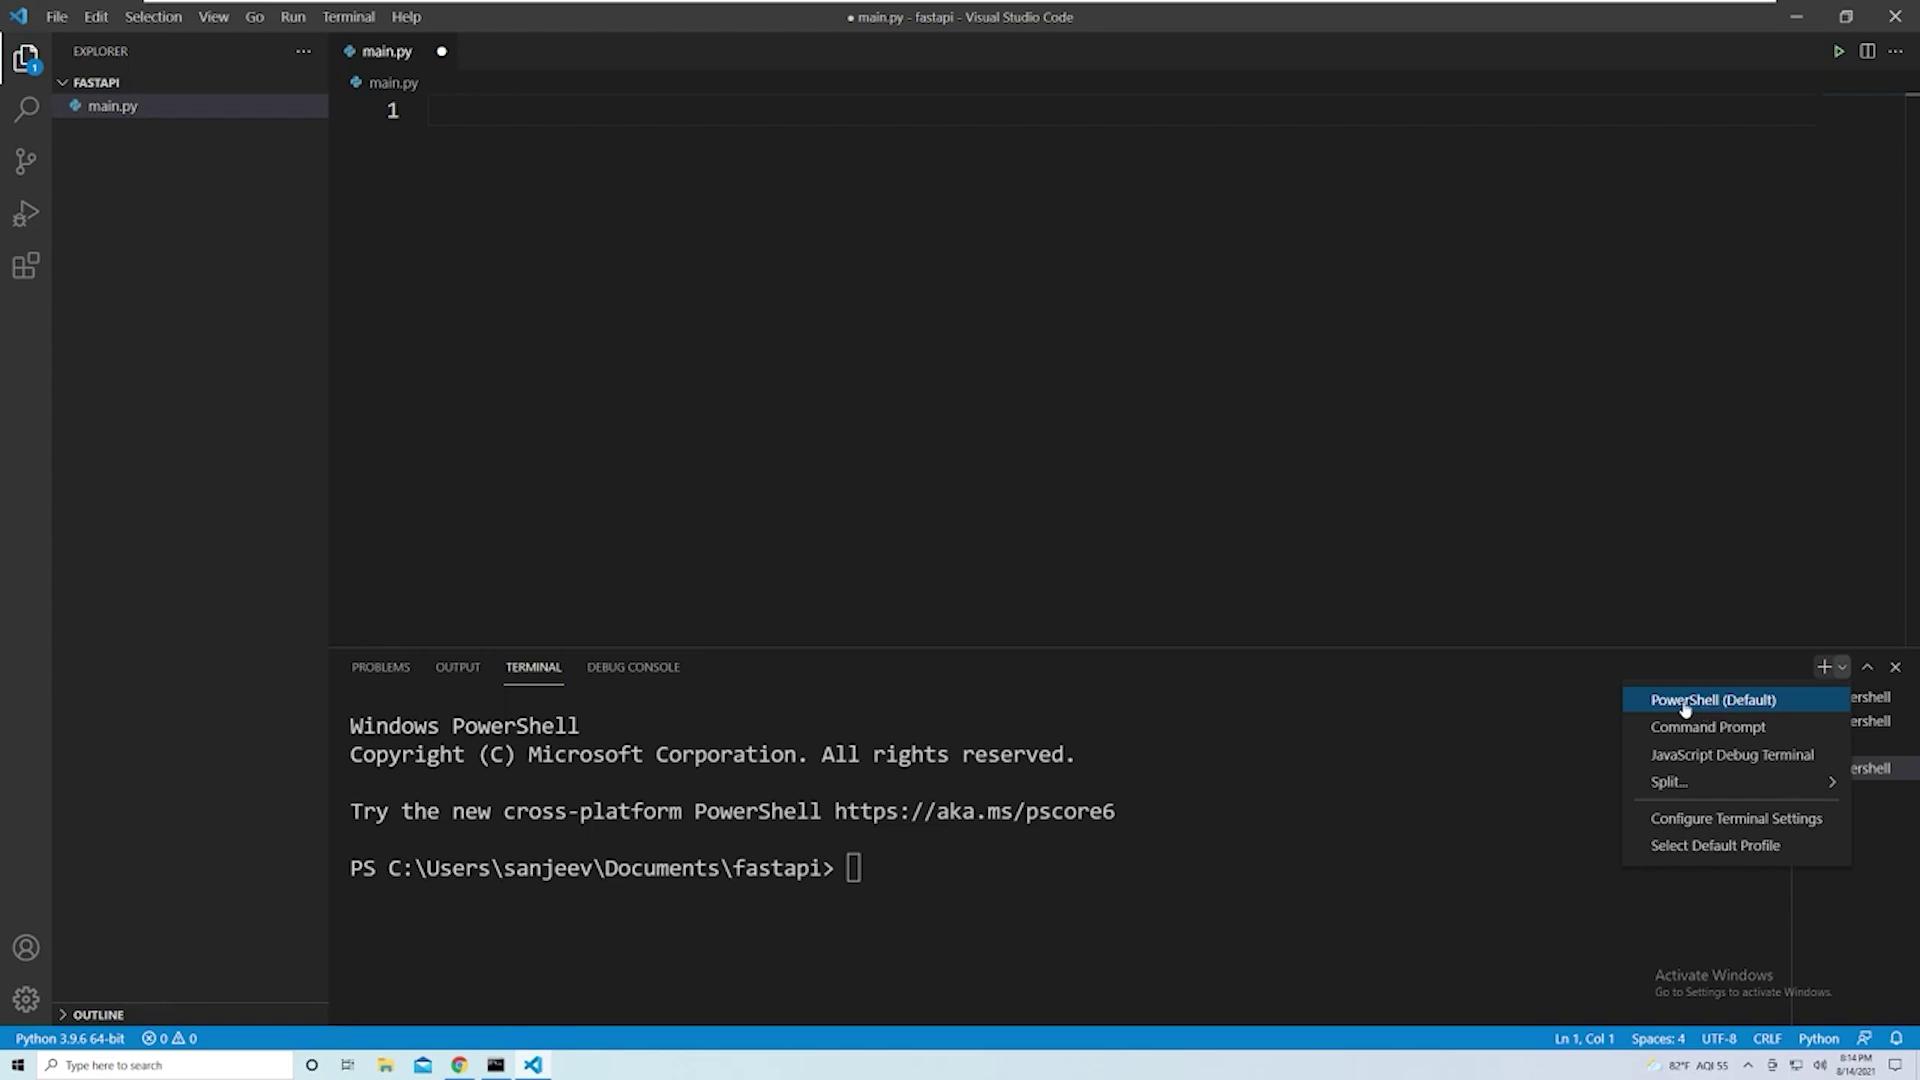Open the Extensions view

[x=26, y=266]
